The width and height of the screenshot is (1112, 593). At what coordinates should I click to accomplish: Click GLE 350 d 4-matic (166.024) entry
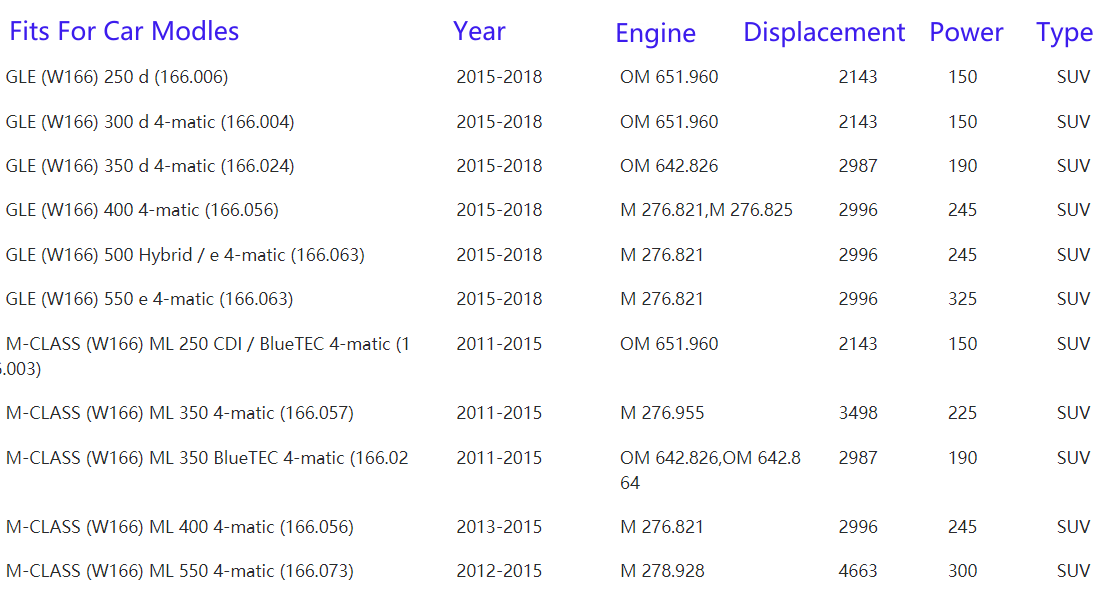click(x=150, y=166)
